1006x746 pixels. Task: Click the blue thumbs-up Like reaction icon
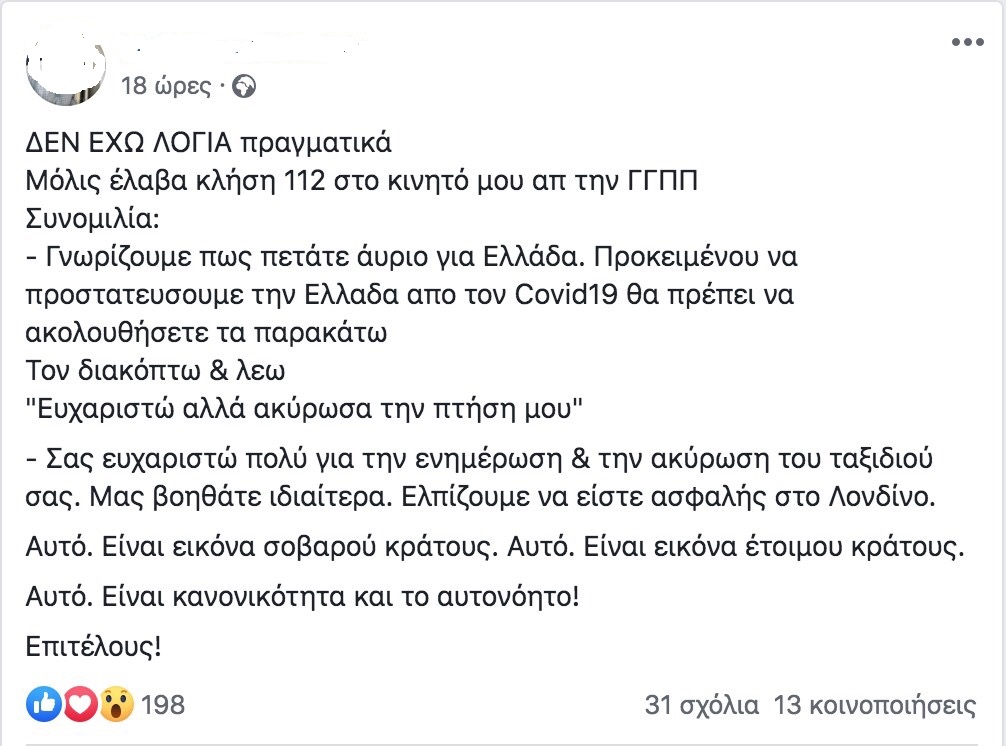(43, 704)
